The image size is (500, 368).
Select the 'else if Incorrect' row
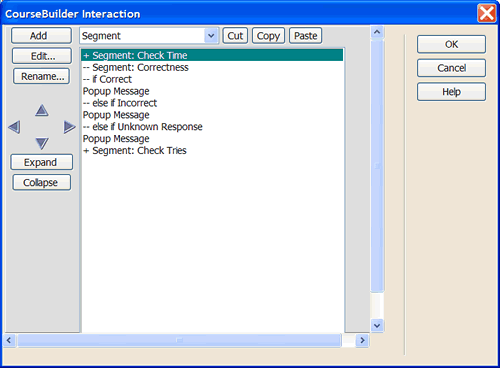[212, 103]
